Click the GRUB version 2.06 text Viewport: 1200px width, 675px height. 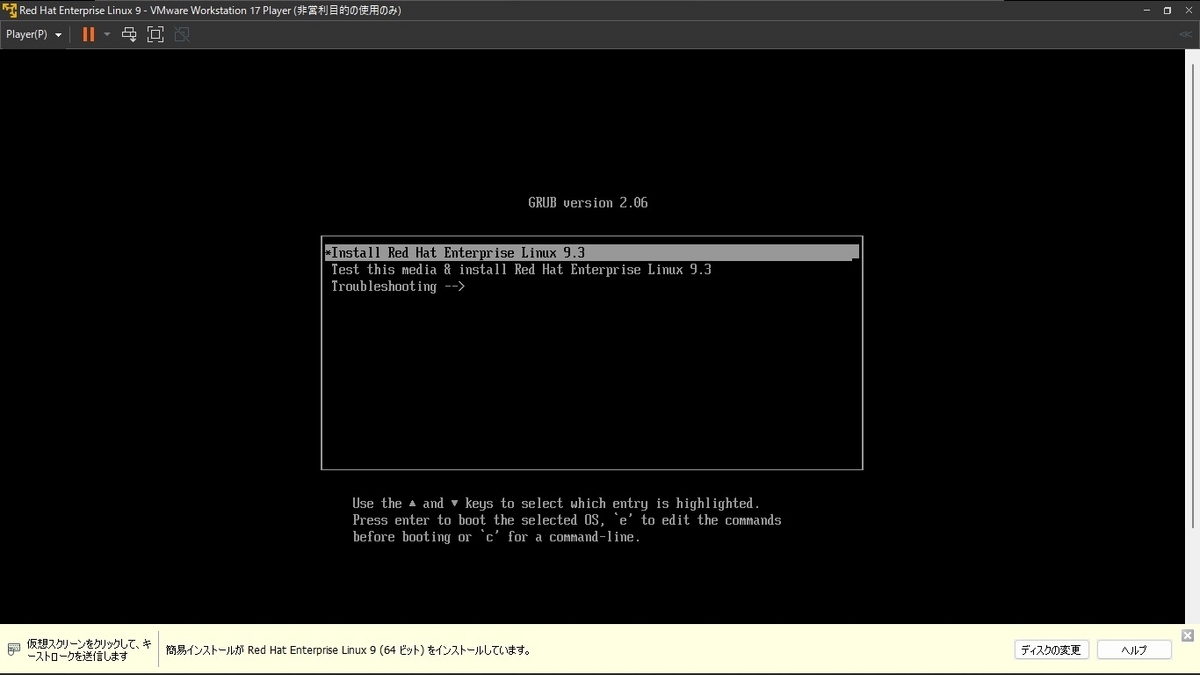click(x=588, y=203)
